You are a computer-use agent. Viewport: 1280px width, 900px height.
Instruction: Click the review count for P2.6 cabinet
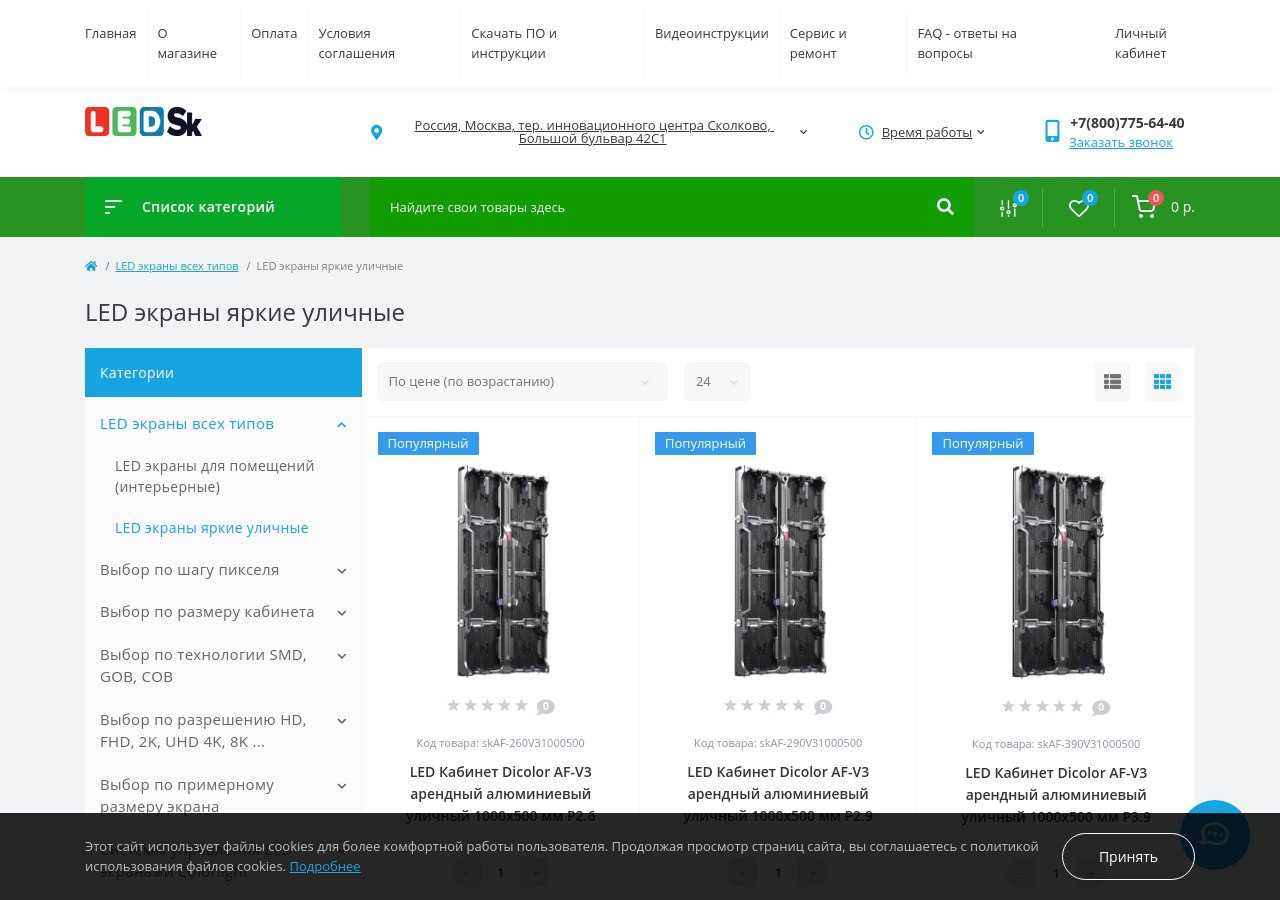545,707
